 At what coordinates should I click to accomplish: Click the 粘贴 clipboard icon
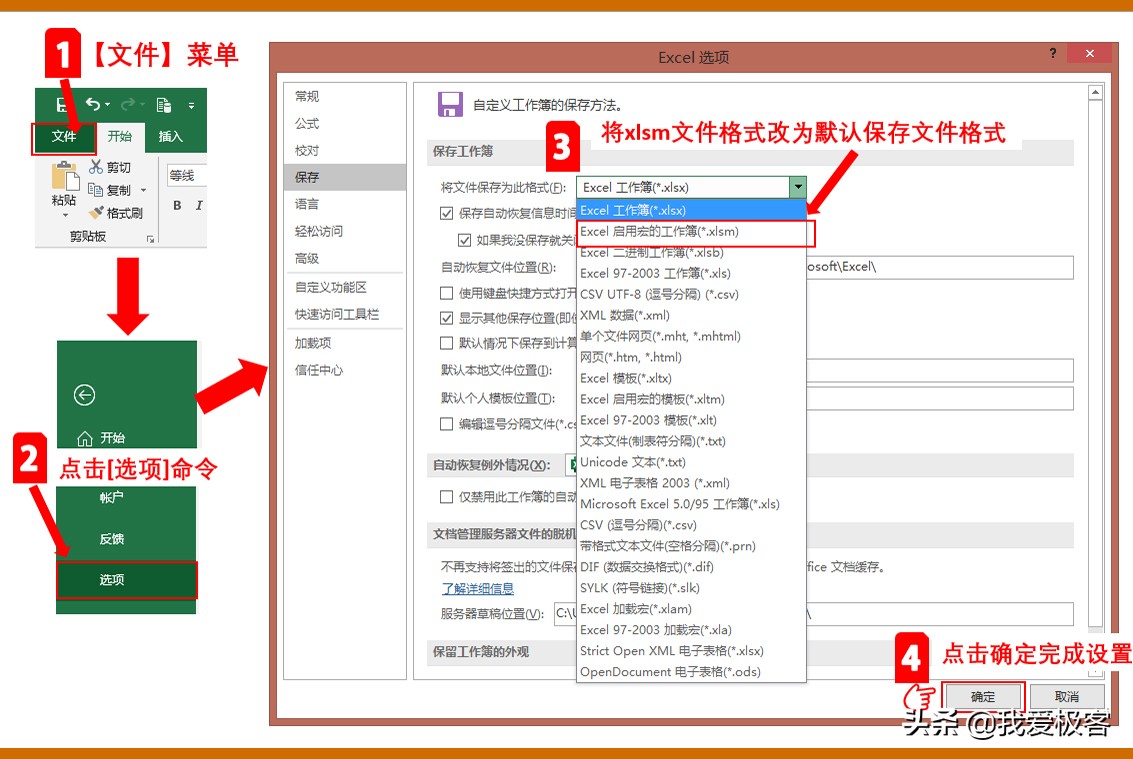click(x=64, y=176)
